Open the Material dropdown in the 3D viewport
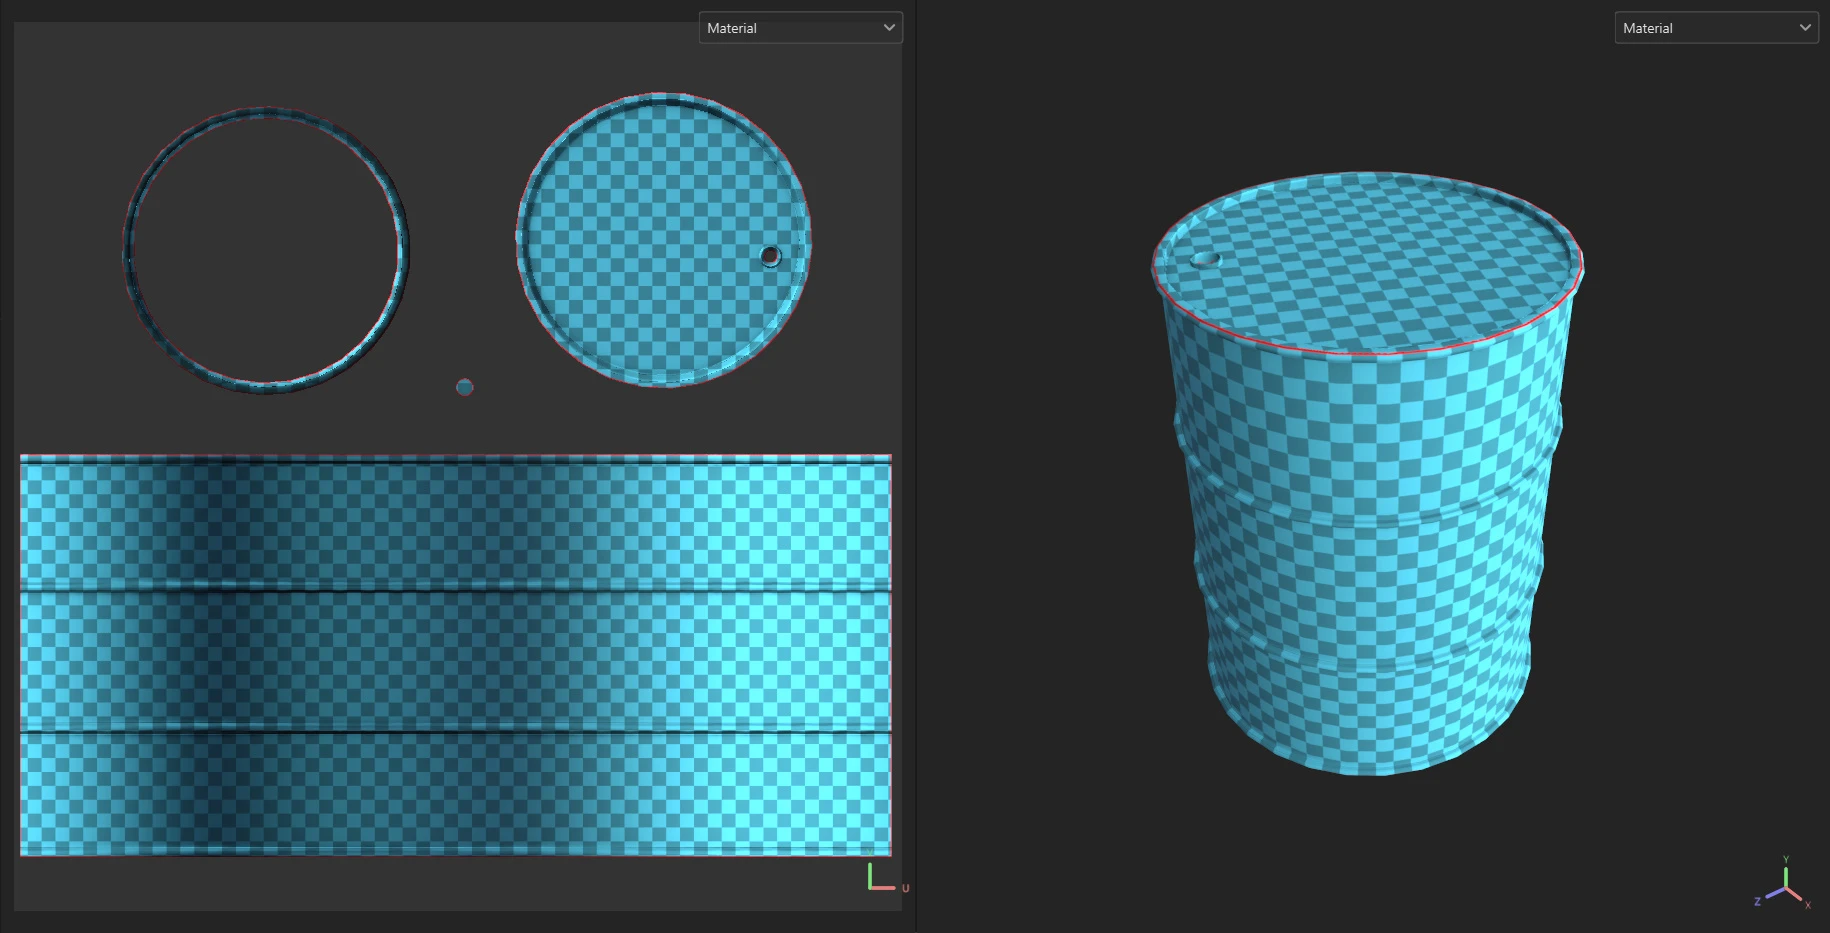 pyautogui.click(x=1705, y=28)
